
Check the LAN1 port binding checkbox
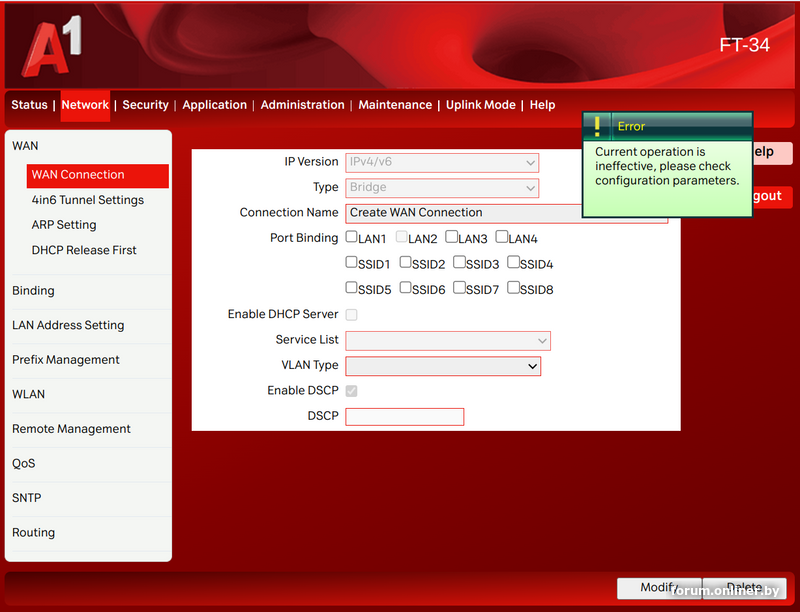pyautogui.click(x=352, y=238)
